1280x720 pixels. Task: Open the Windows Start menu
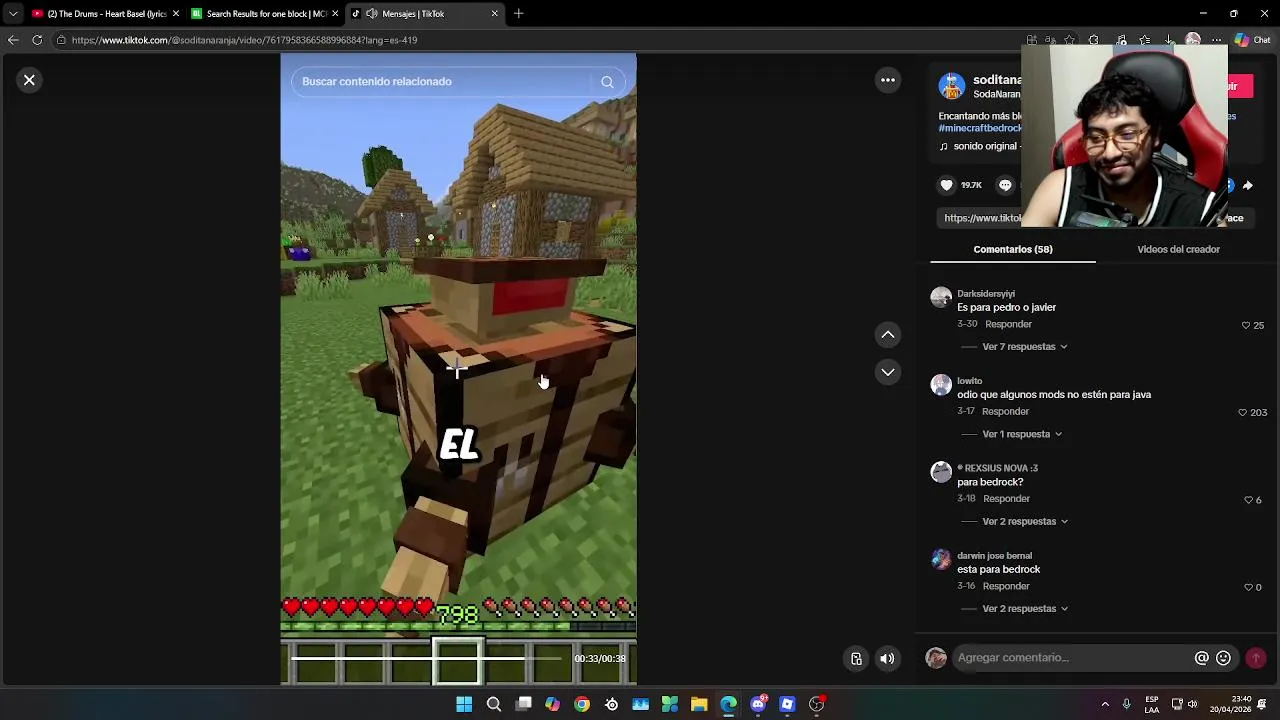pyautogui.click(x=464, y=704)
